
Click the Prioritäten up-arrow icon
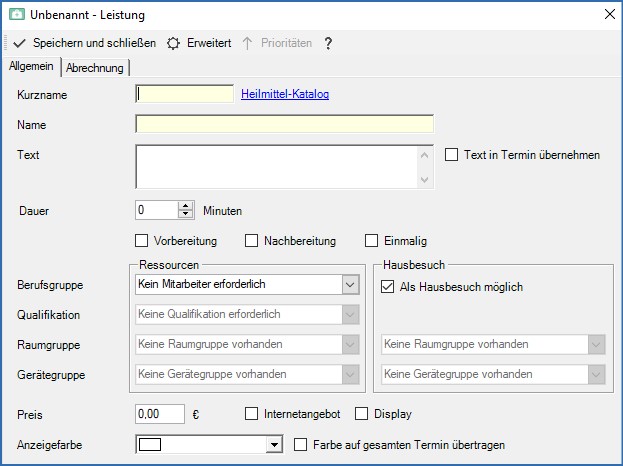tap(247, 43)
